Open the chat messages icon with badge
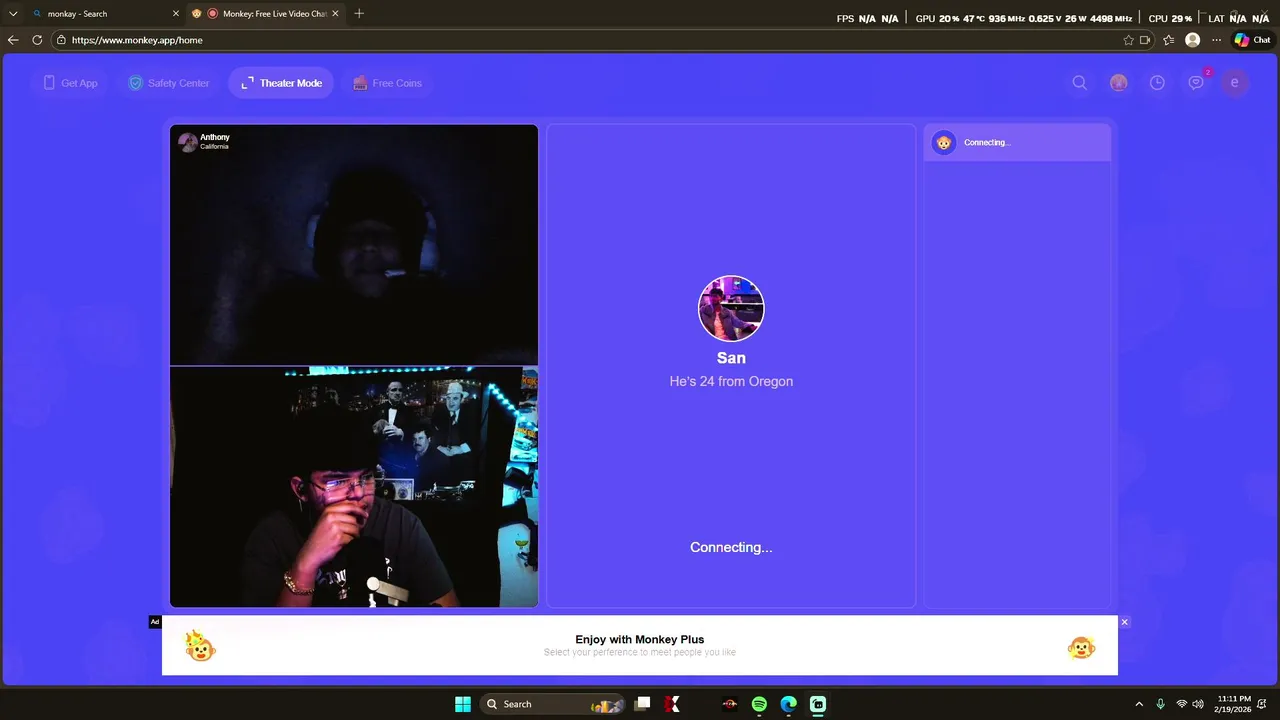 [x=1196, y=83]
